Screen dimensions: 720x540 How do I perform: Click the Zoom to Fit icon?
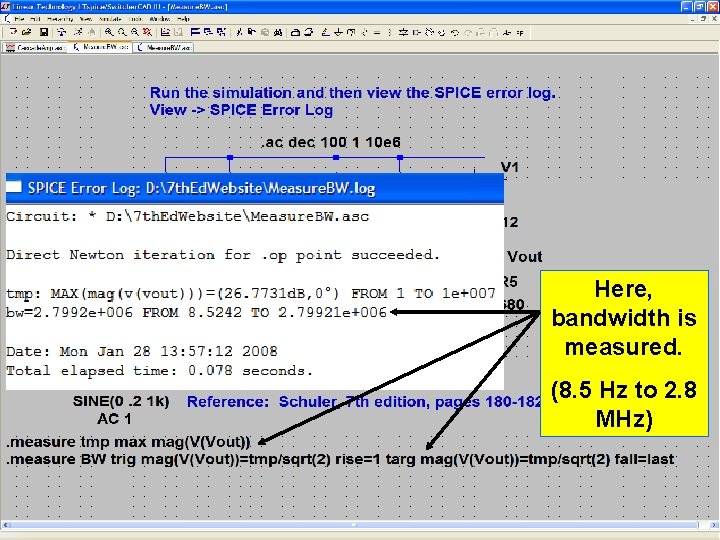tap(147, 32)
